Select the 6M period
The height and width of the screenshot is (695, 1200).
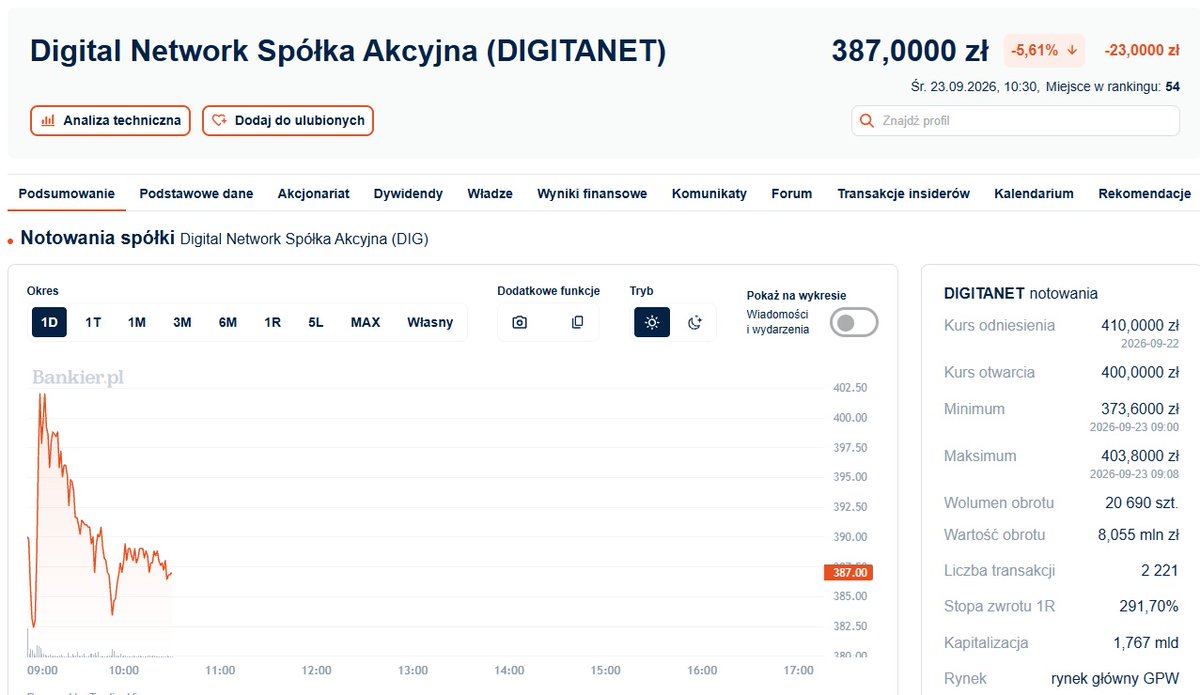pos(228,322)
